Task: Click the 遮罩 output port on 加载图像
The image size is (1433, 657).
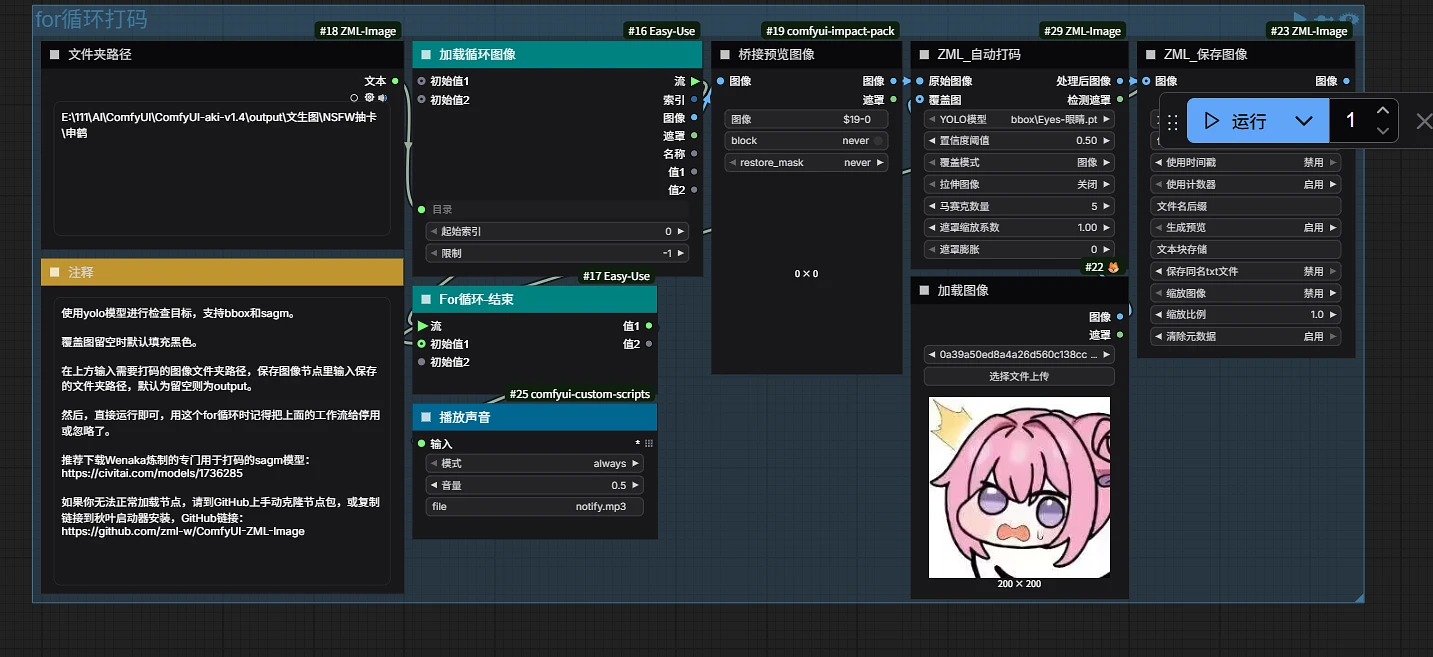Action: click(x=1120, y=335)
